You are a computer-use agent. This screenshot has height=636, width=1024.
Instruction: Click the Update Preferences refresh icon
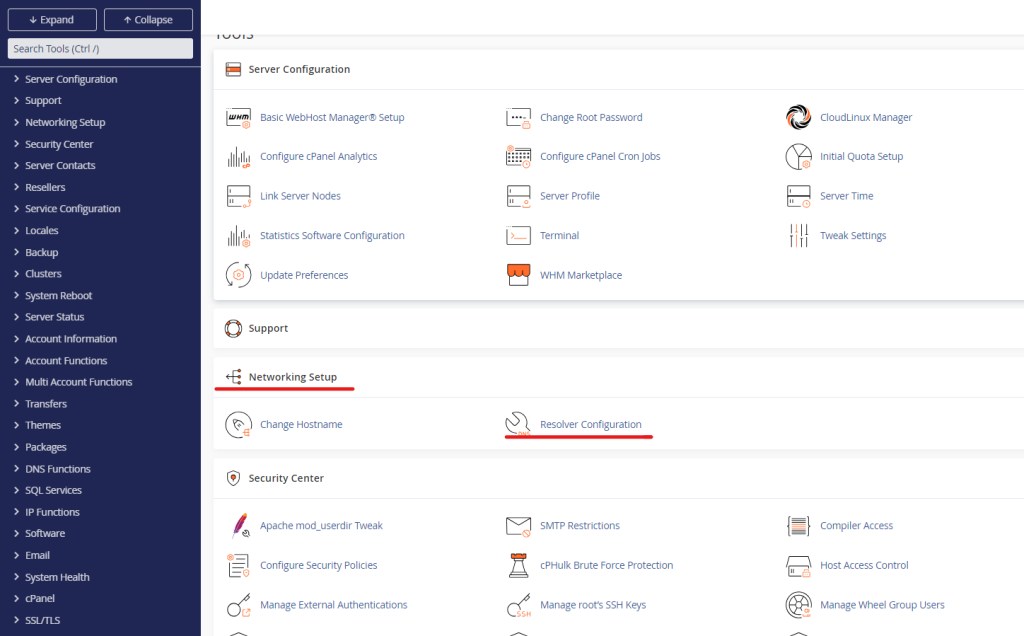(x=239, y=275)
